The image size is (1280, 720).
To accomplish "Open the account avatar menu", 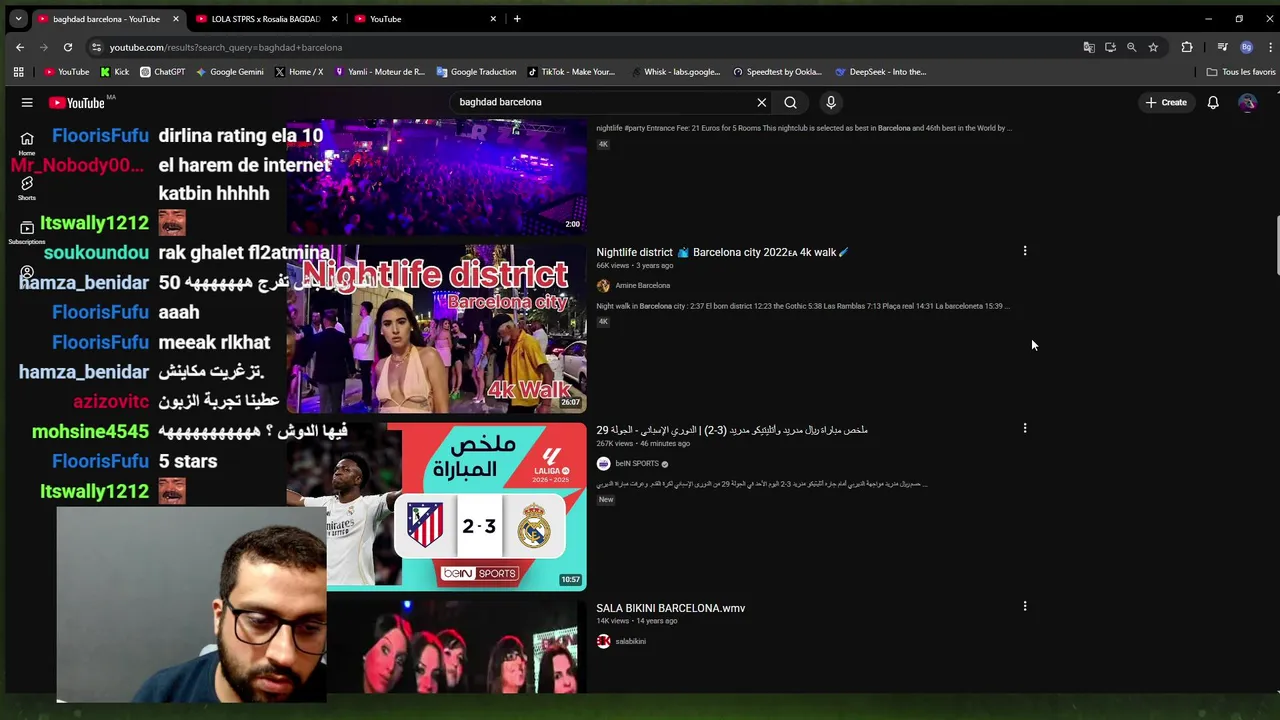I will point(1247,102).
